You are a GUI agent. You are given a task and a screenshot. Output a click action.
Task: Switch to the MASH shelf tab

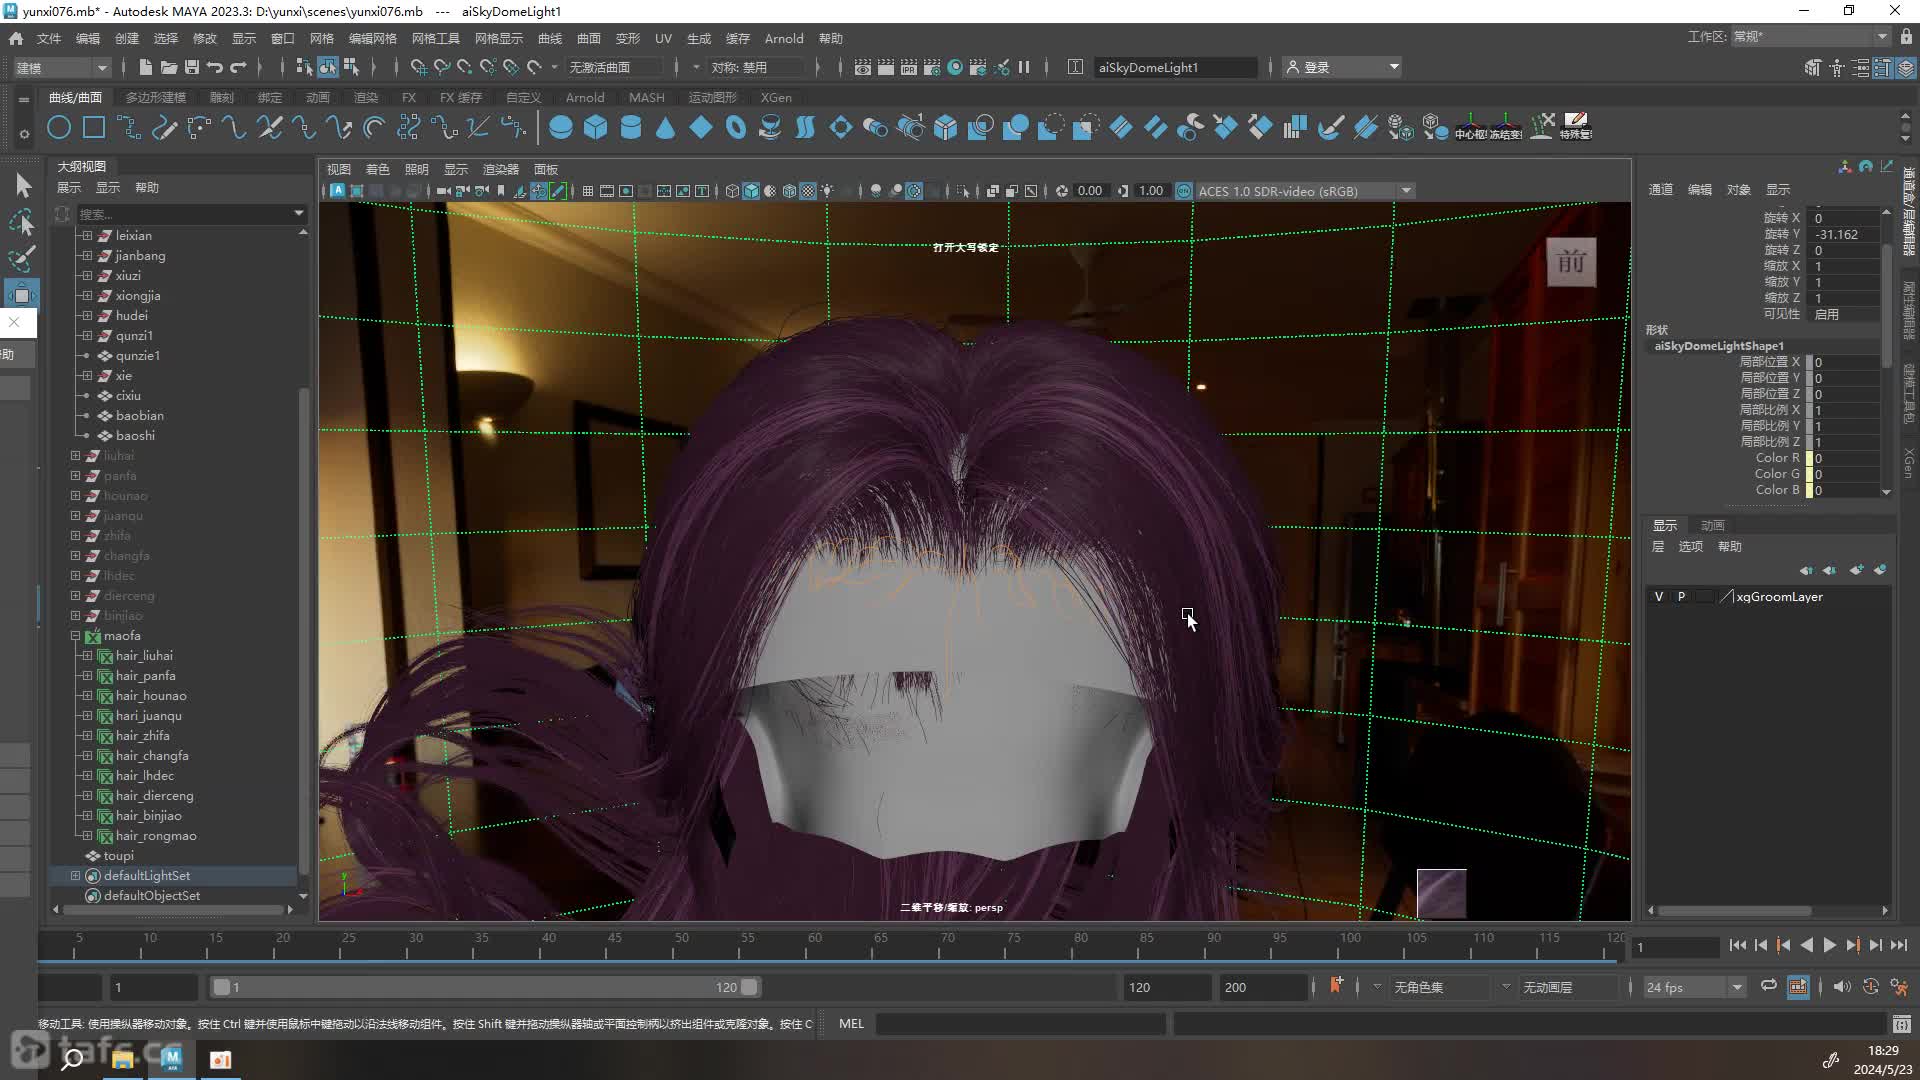pos(647,97)
